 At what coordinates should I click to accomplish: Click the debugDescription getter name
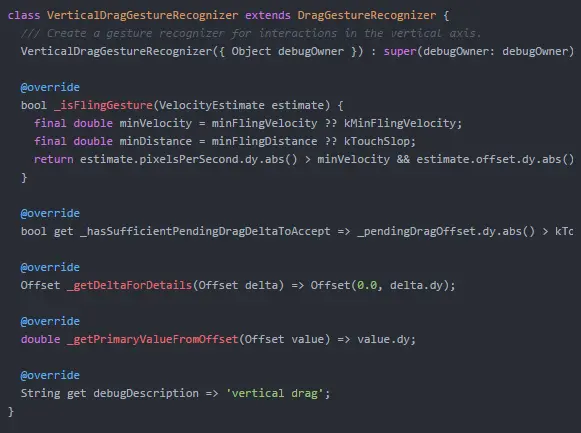[146, 393]
